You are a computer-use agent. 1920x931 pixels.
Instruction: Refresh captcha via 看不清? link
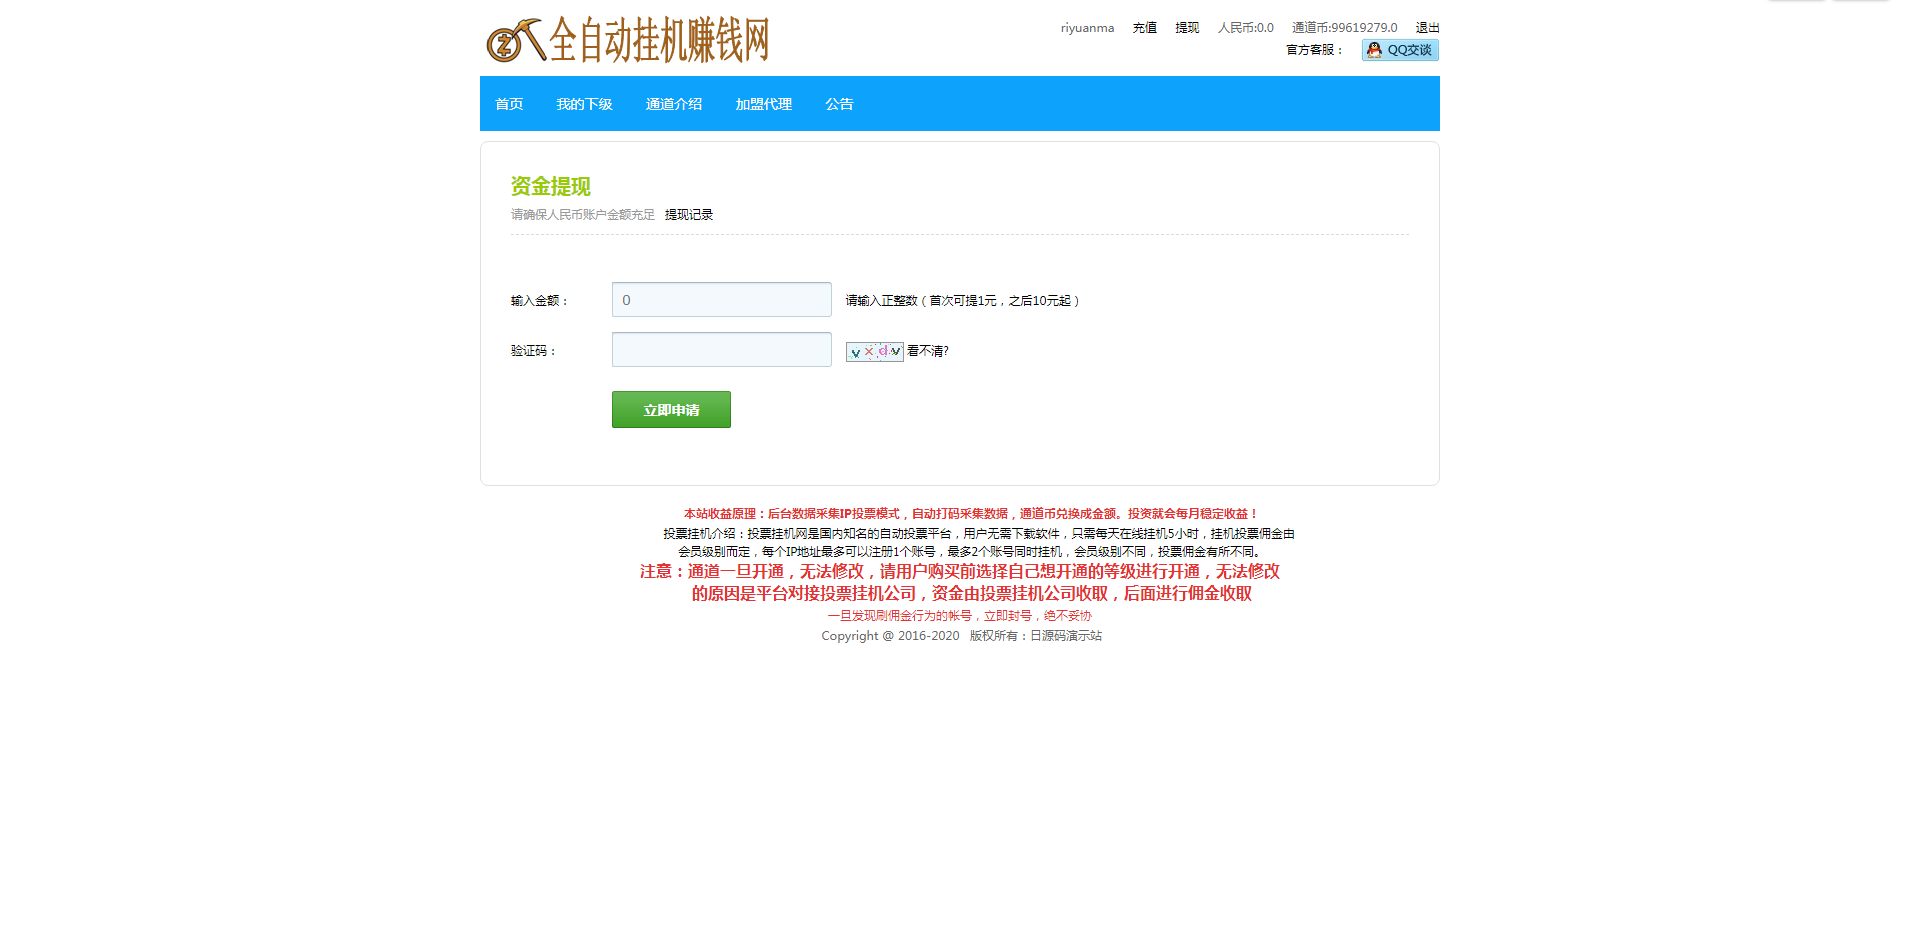[x=927, y=351]
